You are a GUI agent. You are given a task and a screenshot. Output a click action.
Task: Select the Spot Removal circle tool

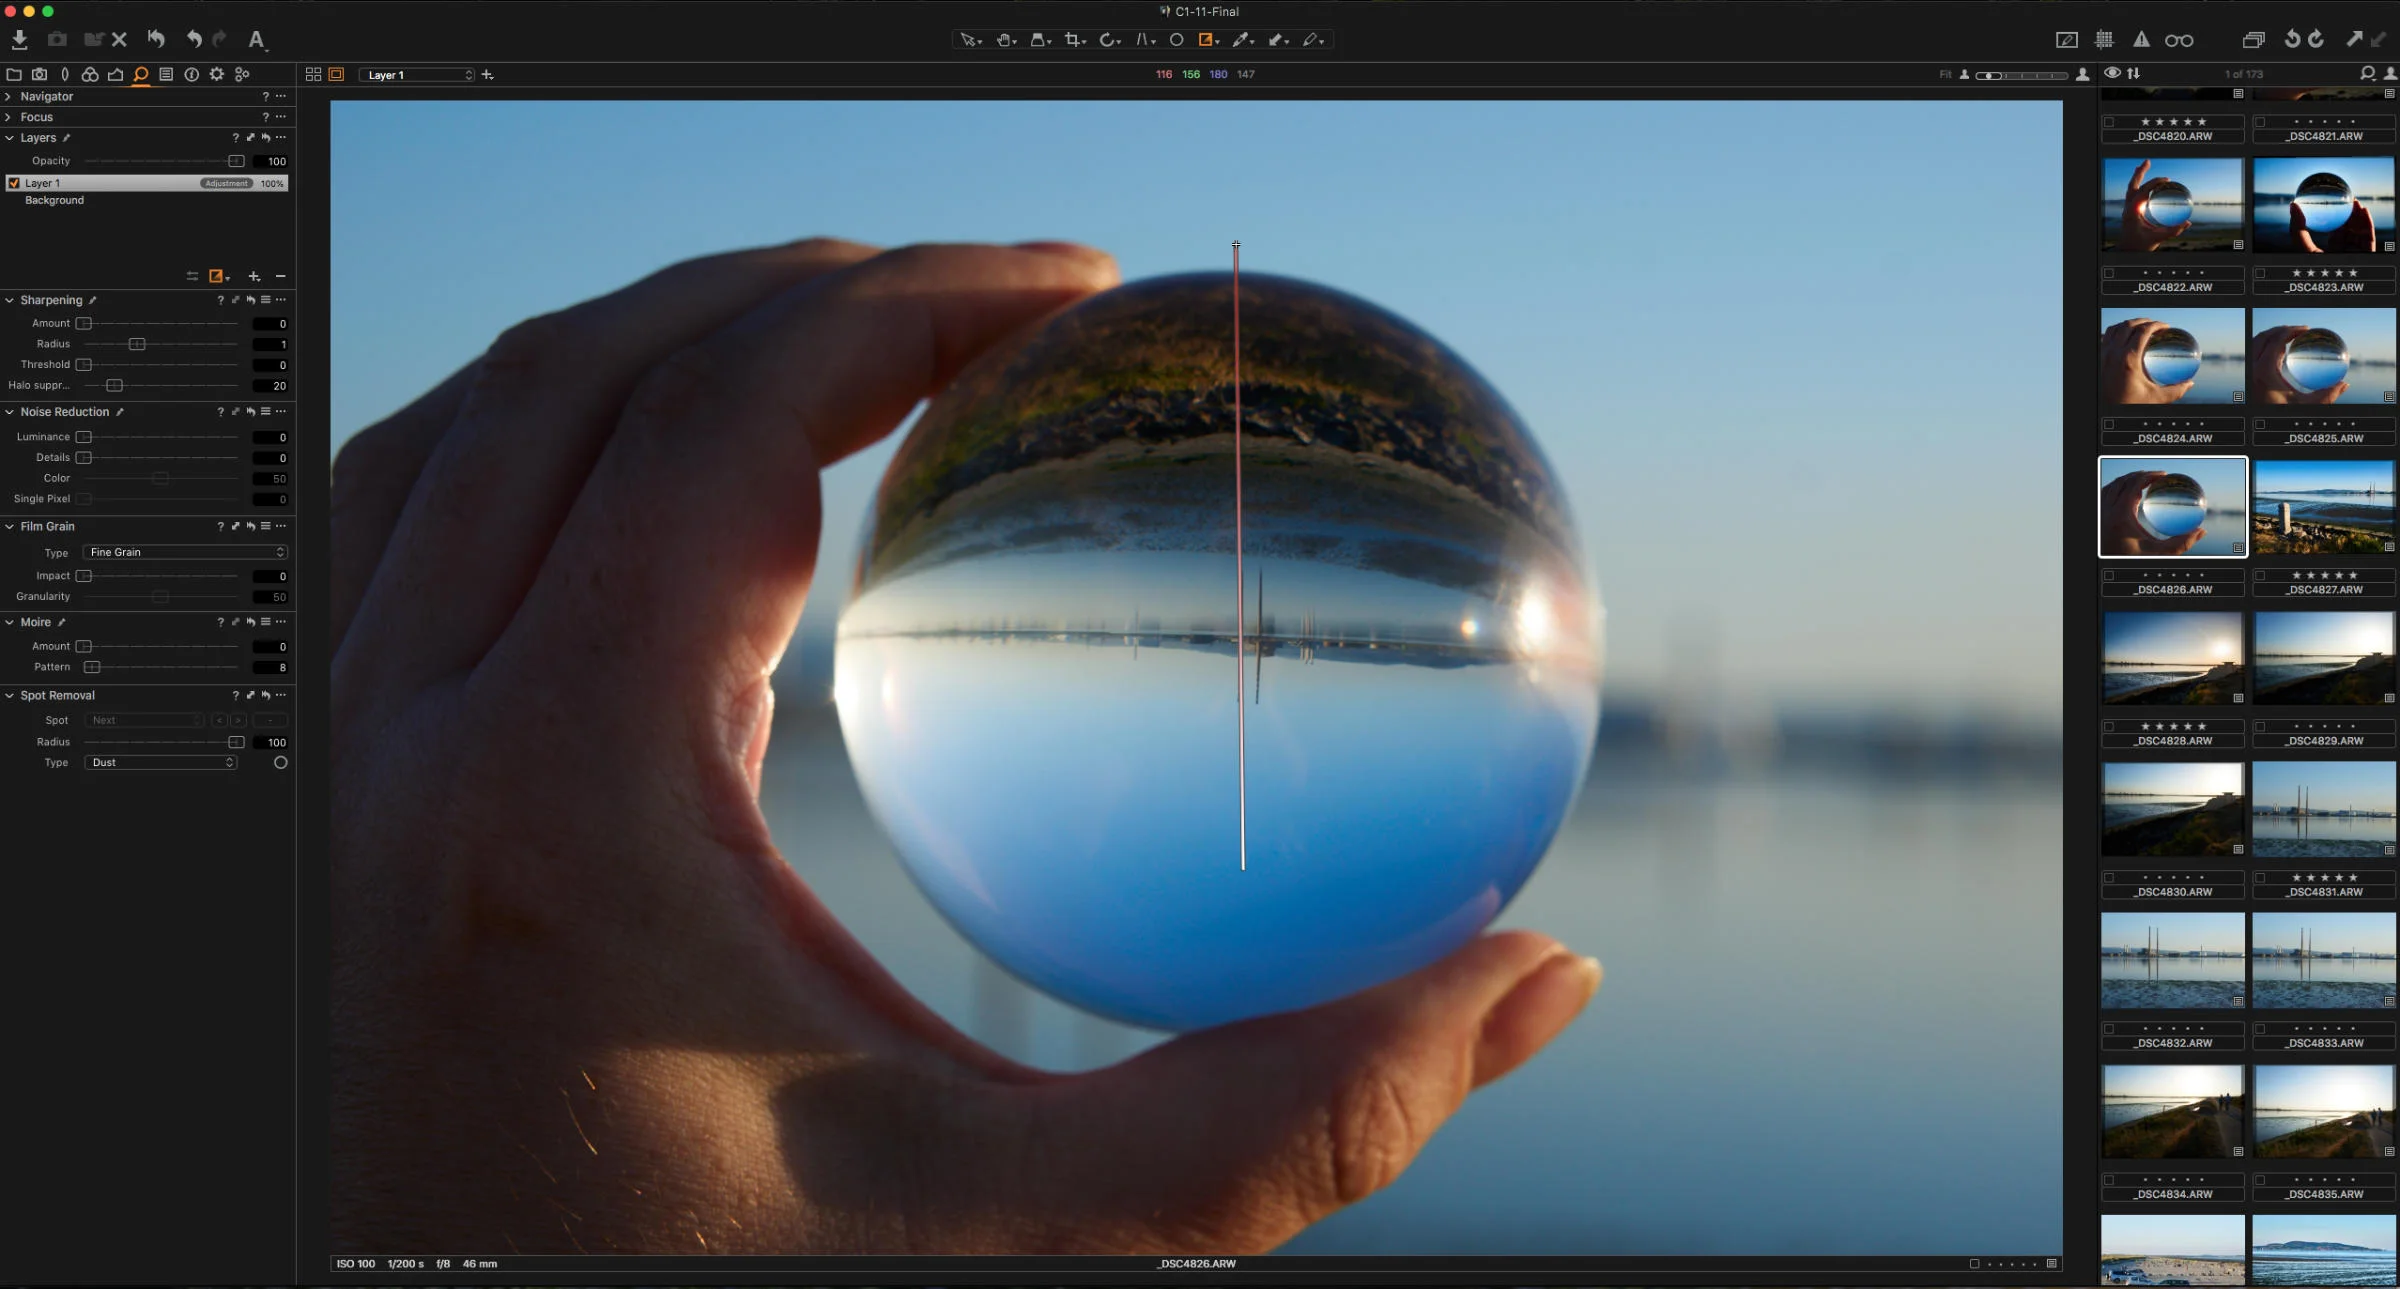tap(1177, 40)
